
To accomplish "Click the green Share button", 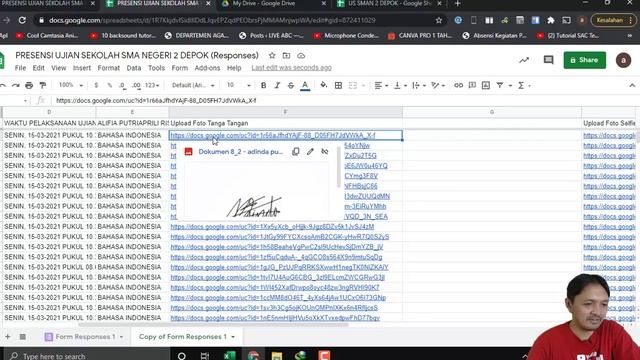I will click(x=584, y=60).
